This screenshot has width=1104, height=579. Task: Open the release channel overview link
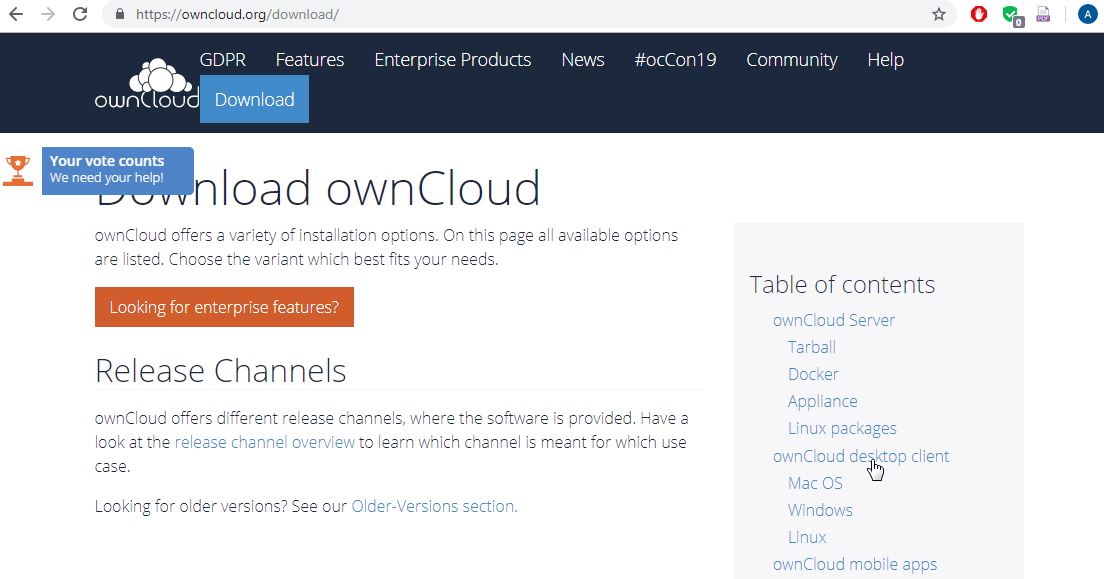[x=265, y=442]
